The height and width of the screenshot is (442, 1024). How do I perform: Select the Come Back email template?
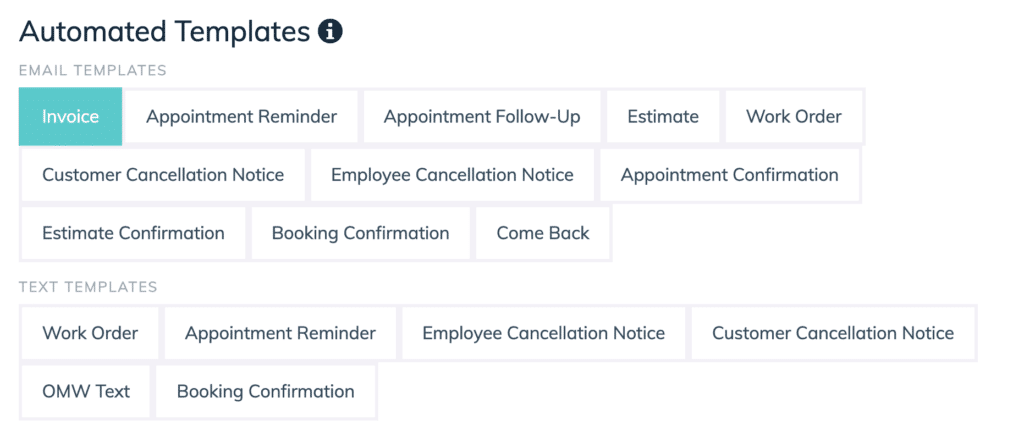coord(543,233)
